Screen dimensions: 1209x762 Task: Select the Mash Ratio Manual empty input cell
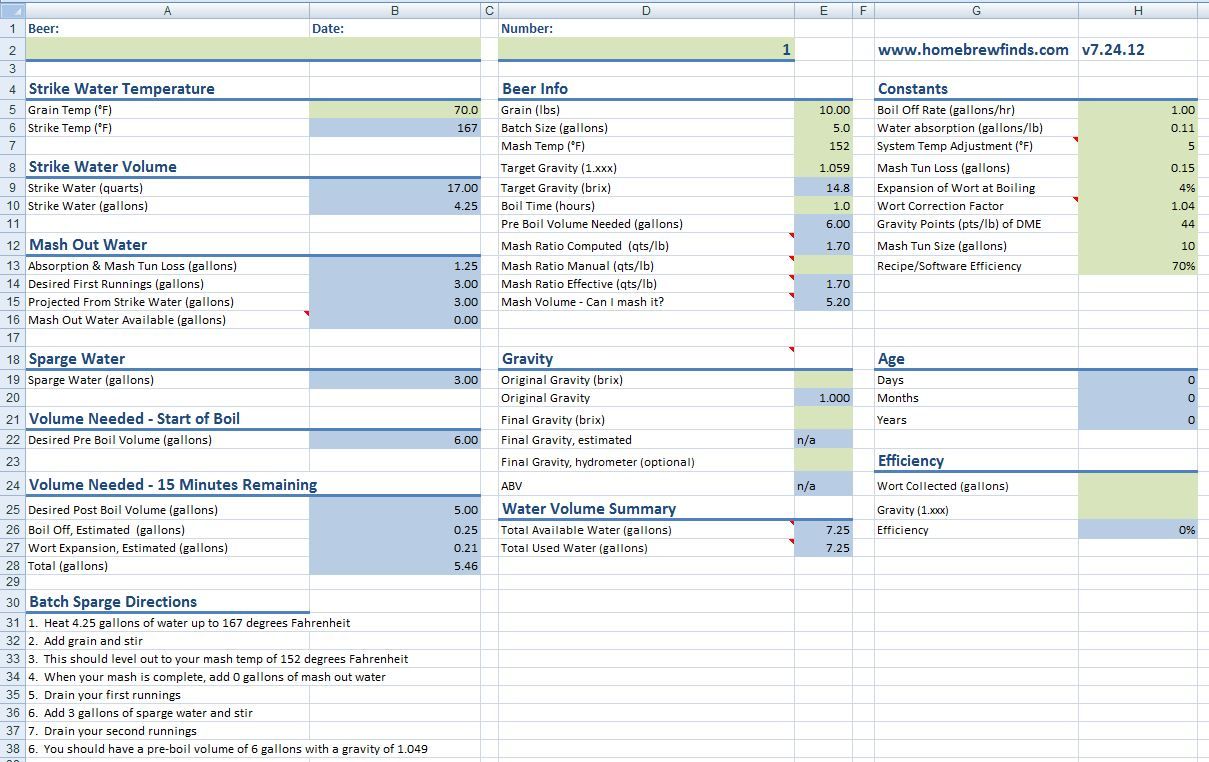click(x=824, y=266)
